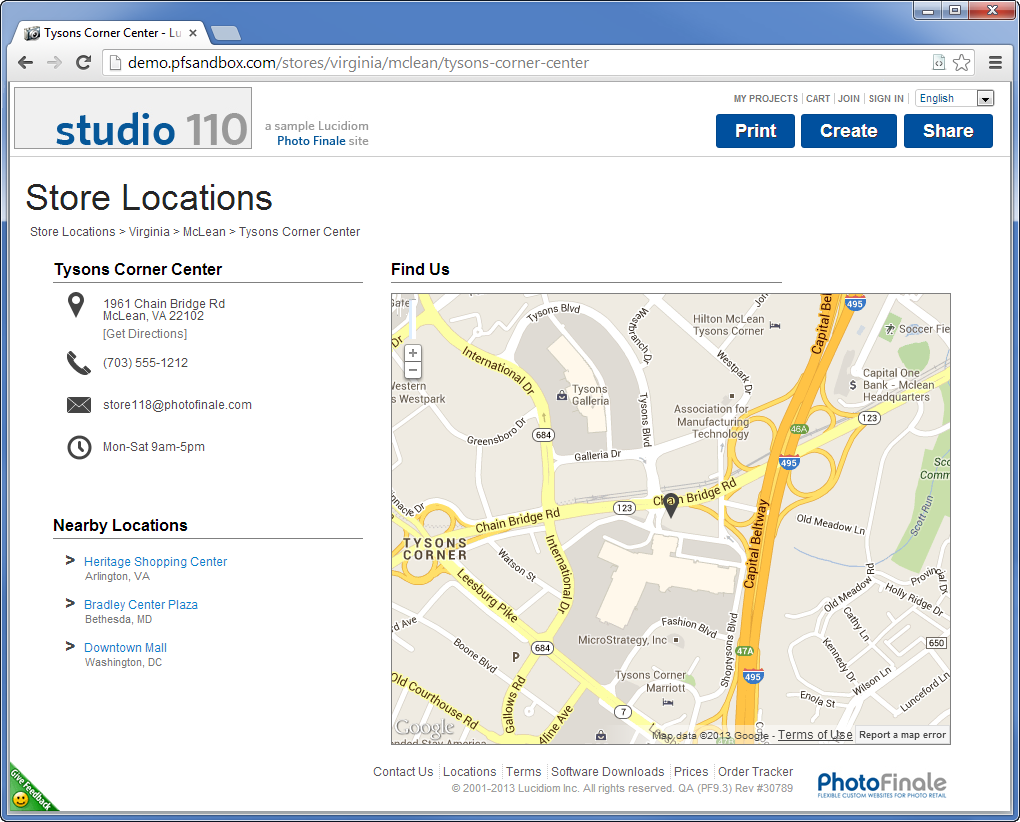Click the black location pin on map

coord(671,506)
